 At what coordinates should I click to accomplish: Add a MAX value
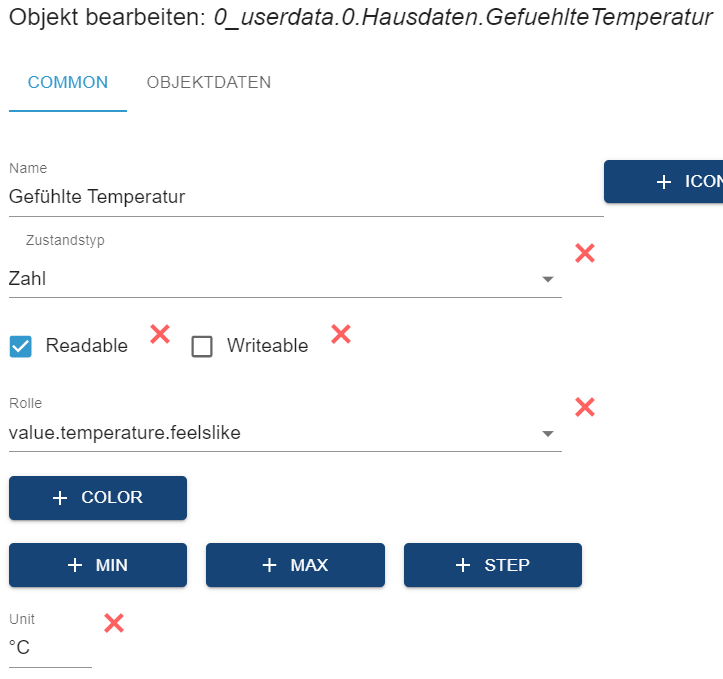(x=295, y=565)
